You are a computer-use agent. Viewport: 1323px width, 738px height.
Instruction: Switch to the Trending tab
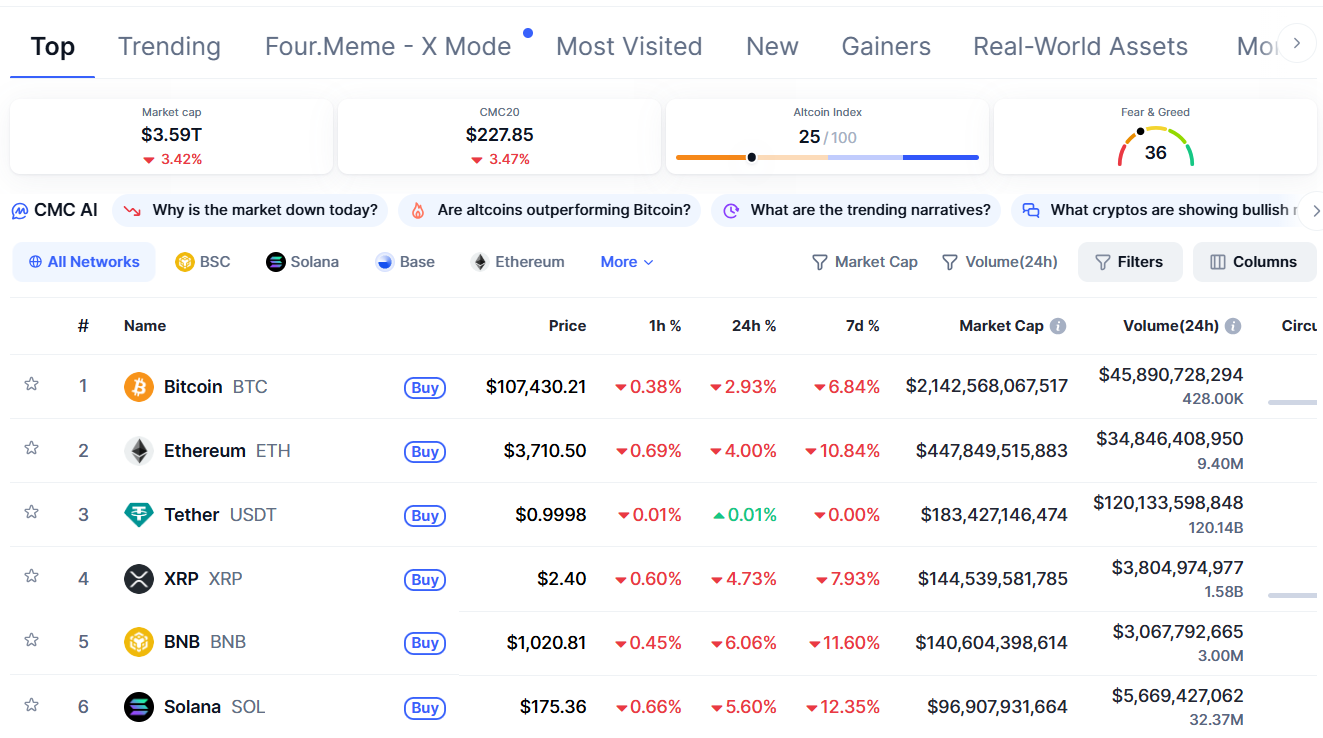point(169,47)
